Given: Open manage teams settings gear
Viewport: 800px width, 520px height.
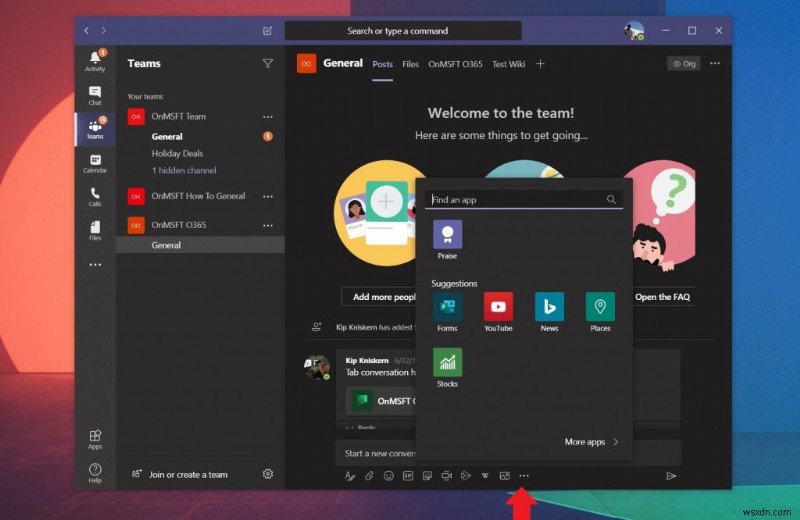Looking at the screenshot, I should [267, 474].
